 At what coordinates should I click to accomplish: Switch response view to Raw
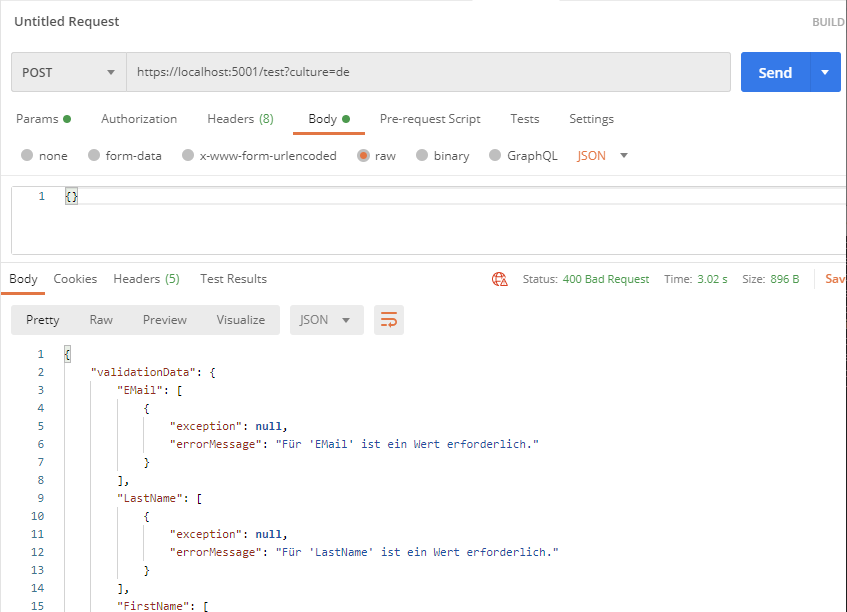click(101, 320)
